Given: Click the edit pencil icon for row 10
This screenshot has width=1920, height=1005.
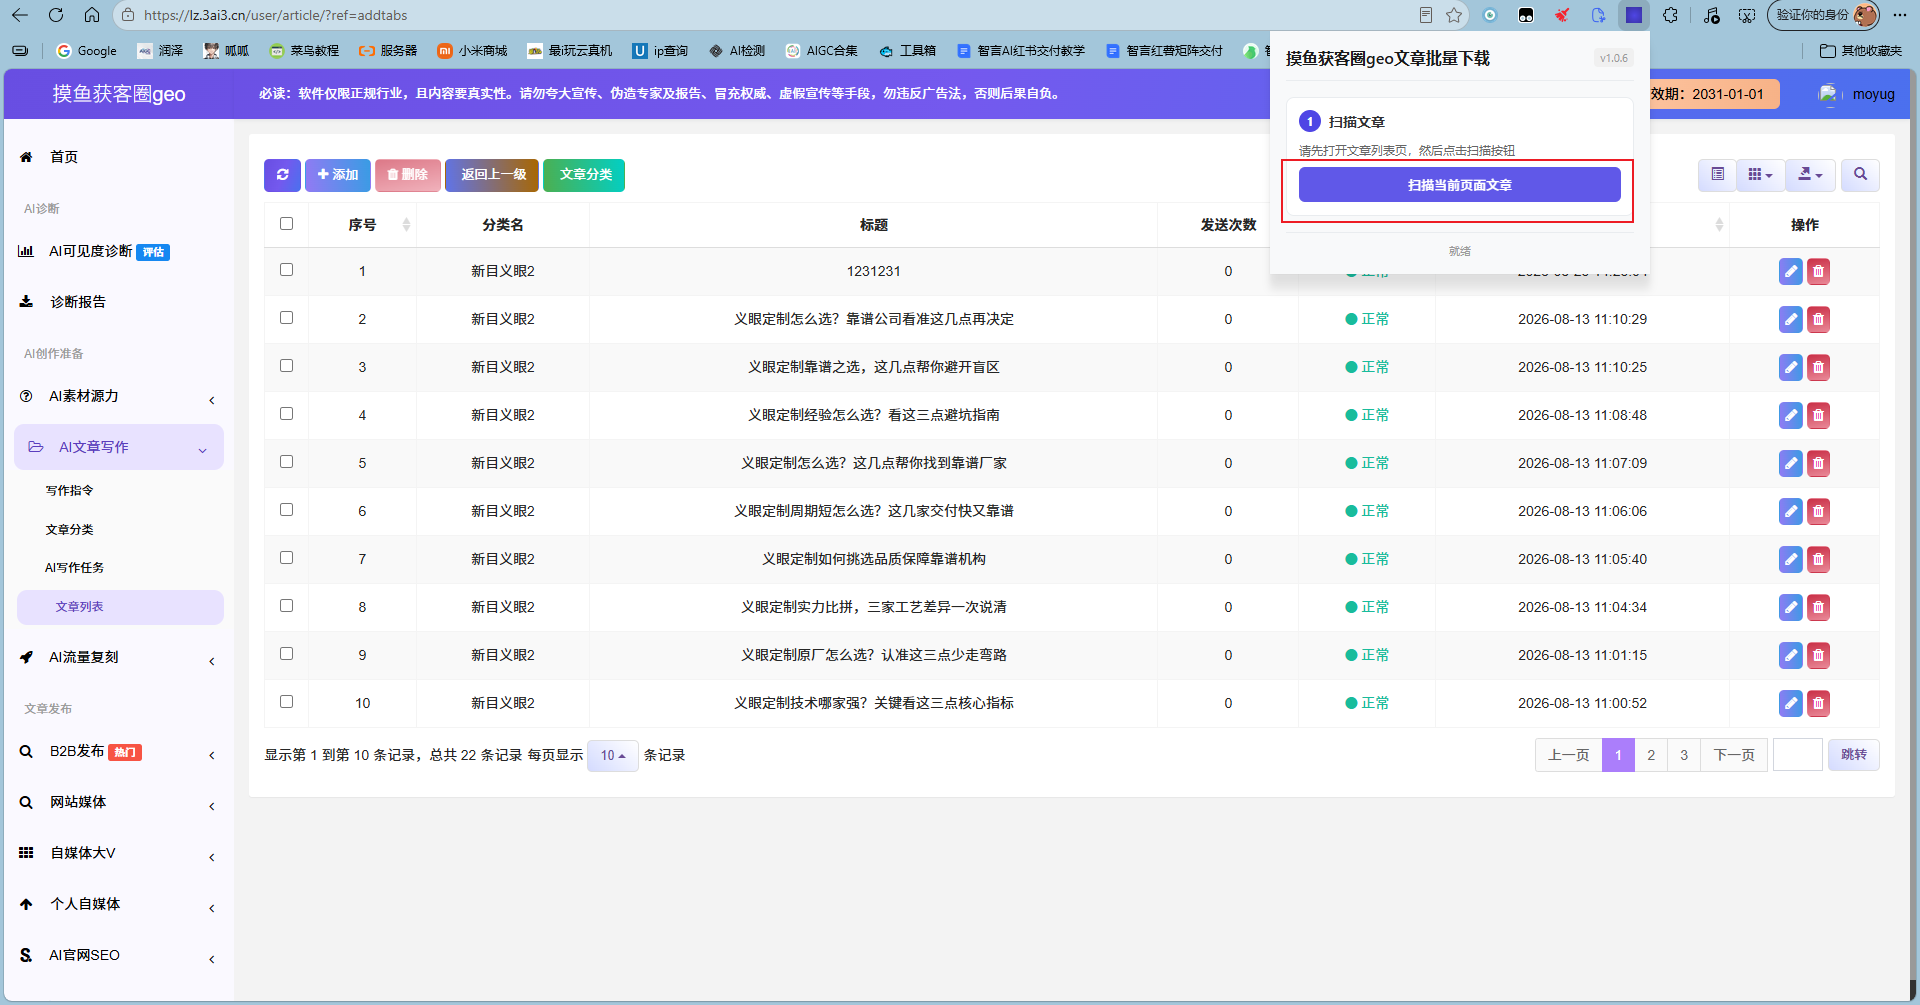Looking at the screenshot, I should (x=1790, y=704).
